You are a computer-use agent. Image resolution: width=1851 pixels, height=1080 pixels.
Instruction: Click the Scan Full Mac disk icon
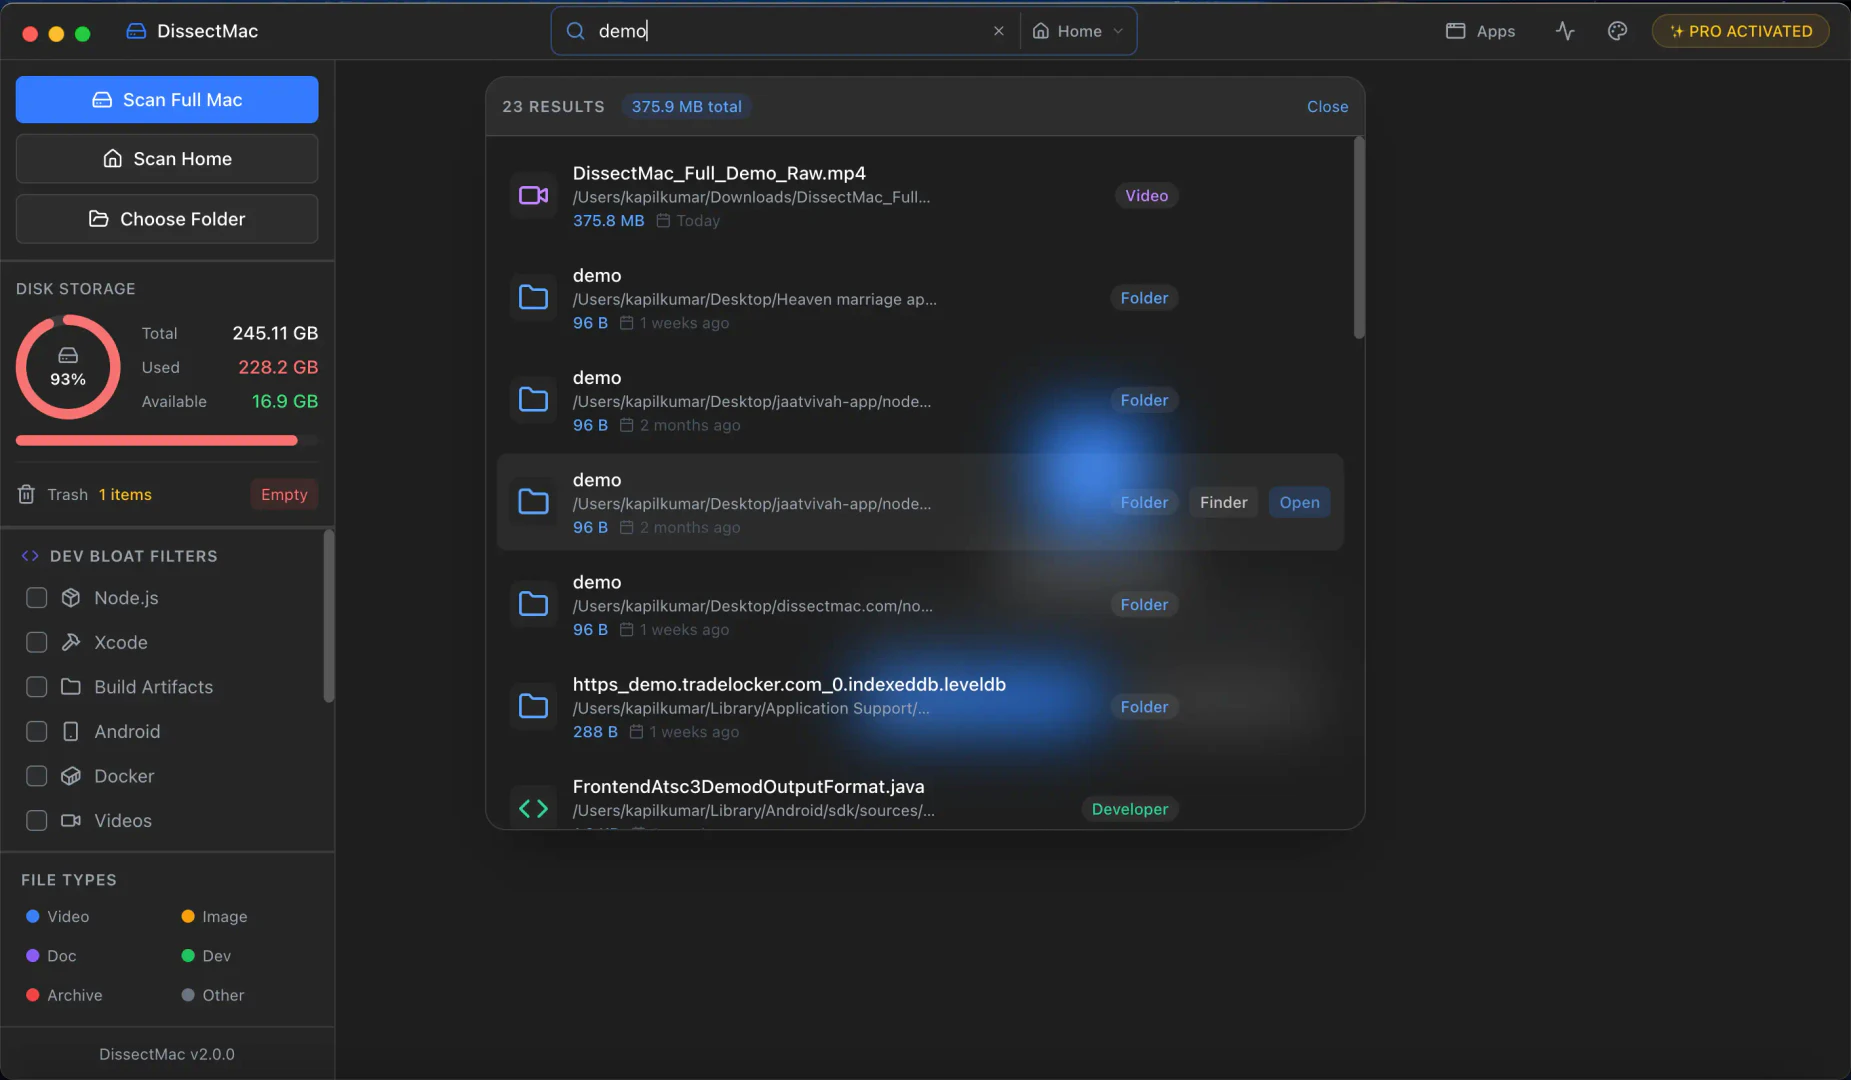(x=103, y=99)
